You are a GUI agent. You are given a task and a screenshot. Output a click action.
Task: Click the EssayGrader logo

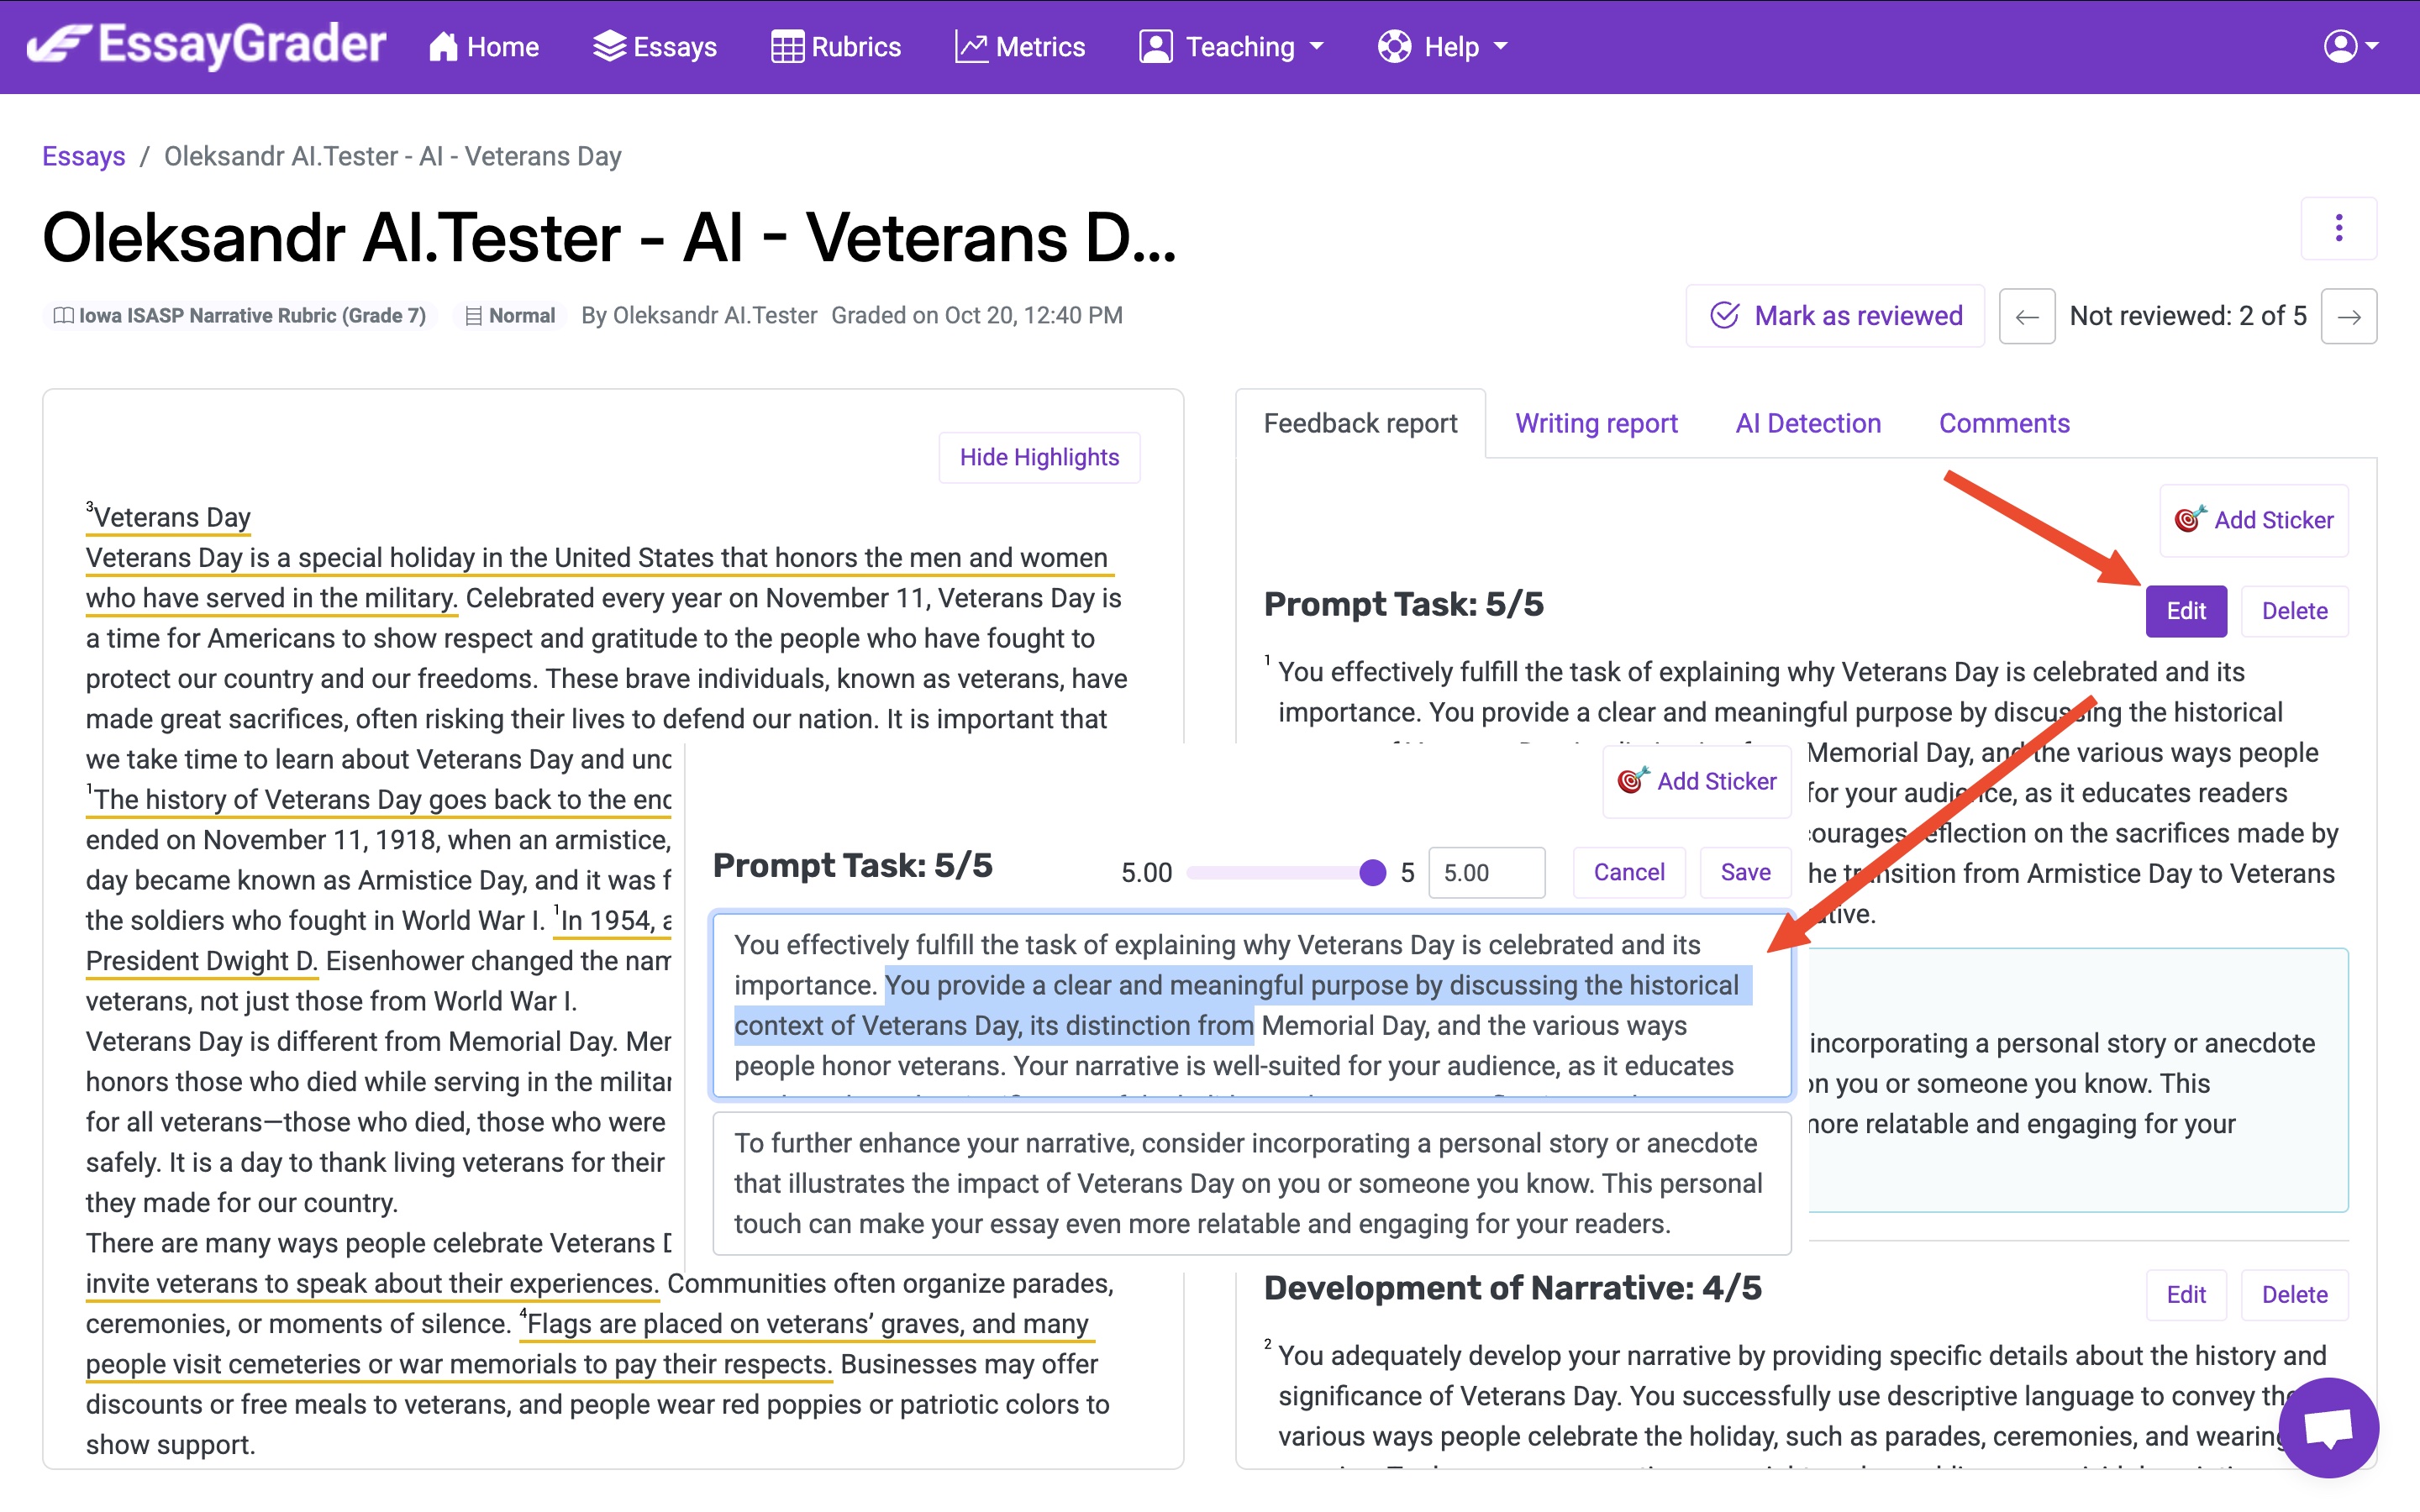point(207,46)
